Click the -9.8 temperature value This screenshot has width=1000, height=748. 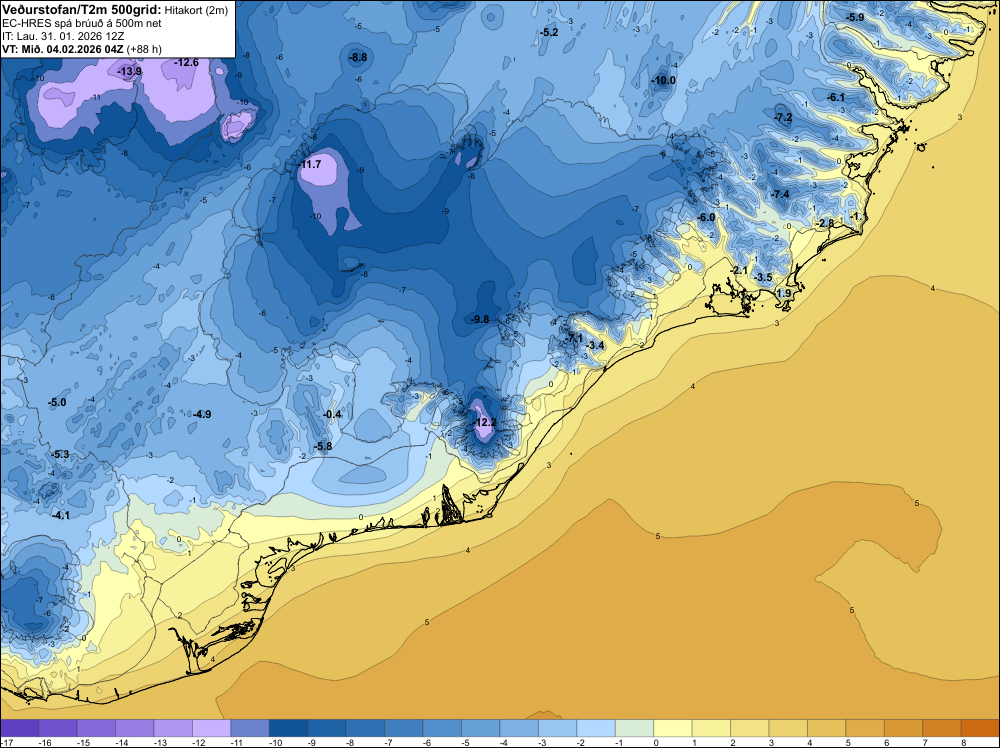(x=480, y=319)
